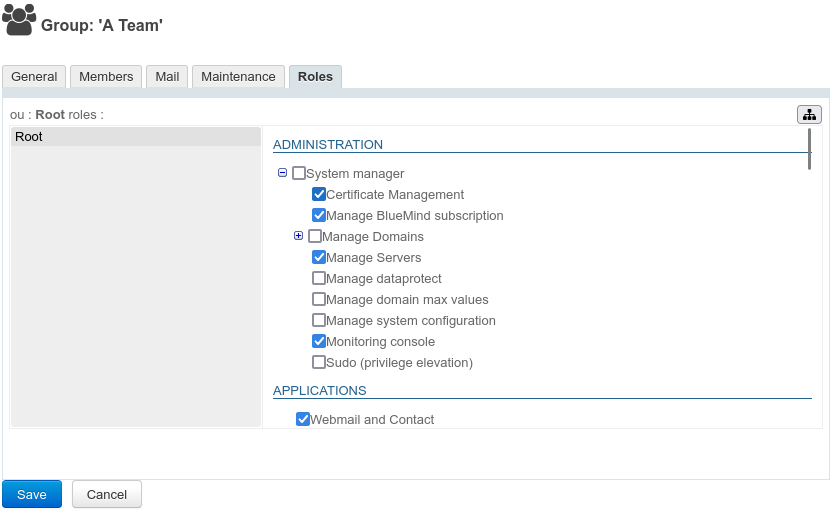Switch to the General tab
The image size is (830, 511).
(34, 77)
